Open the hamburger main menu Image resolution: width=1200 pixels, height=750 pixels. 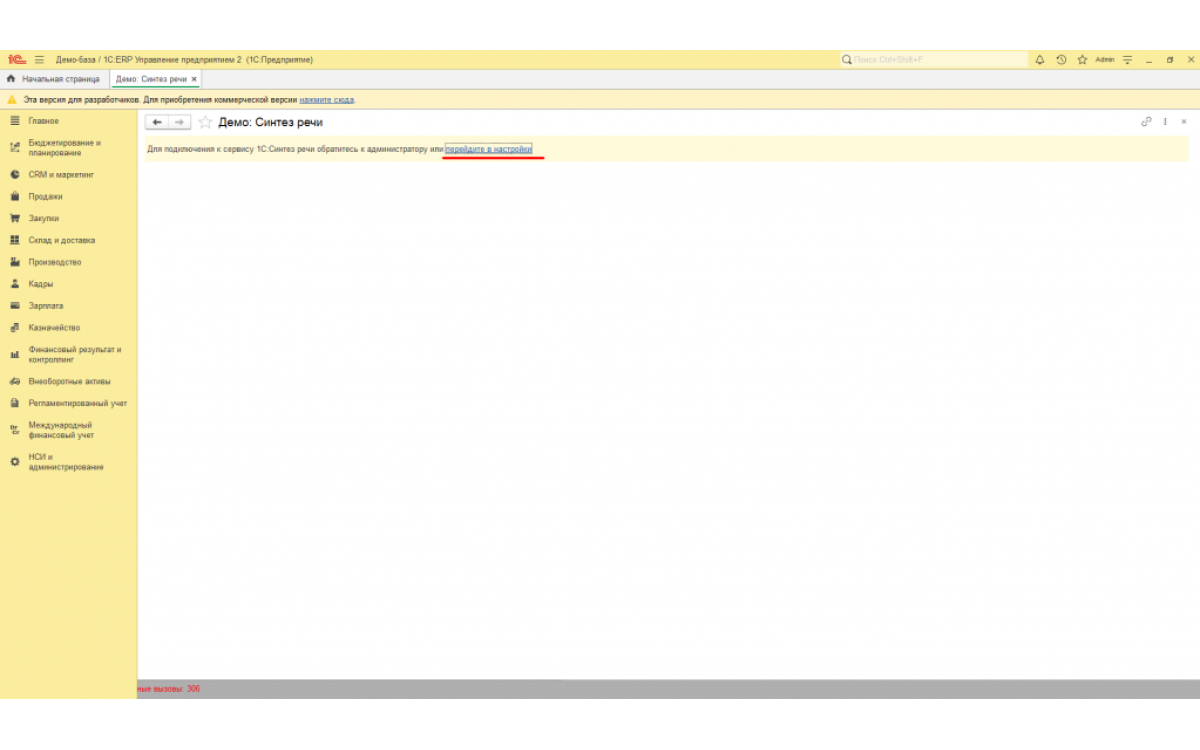(x=40, y=60)
